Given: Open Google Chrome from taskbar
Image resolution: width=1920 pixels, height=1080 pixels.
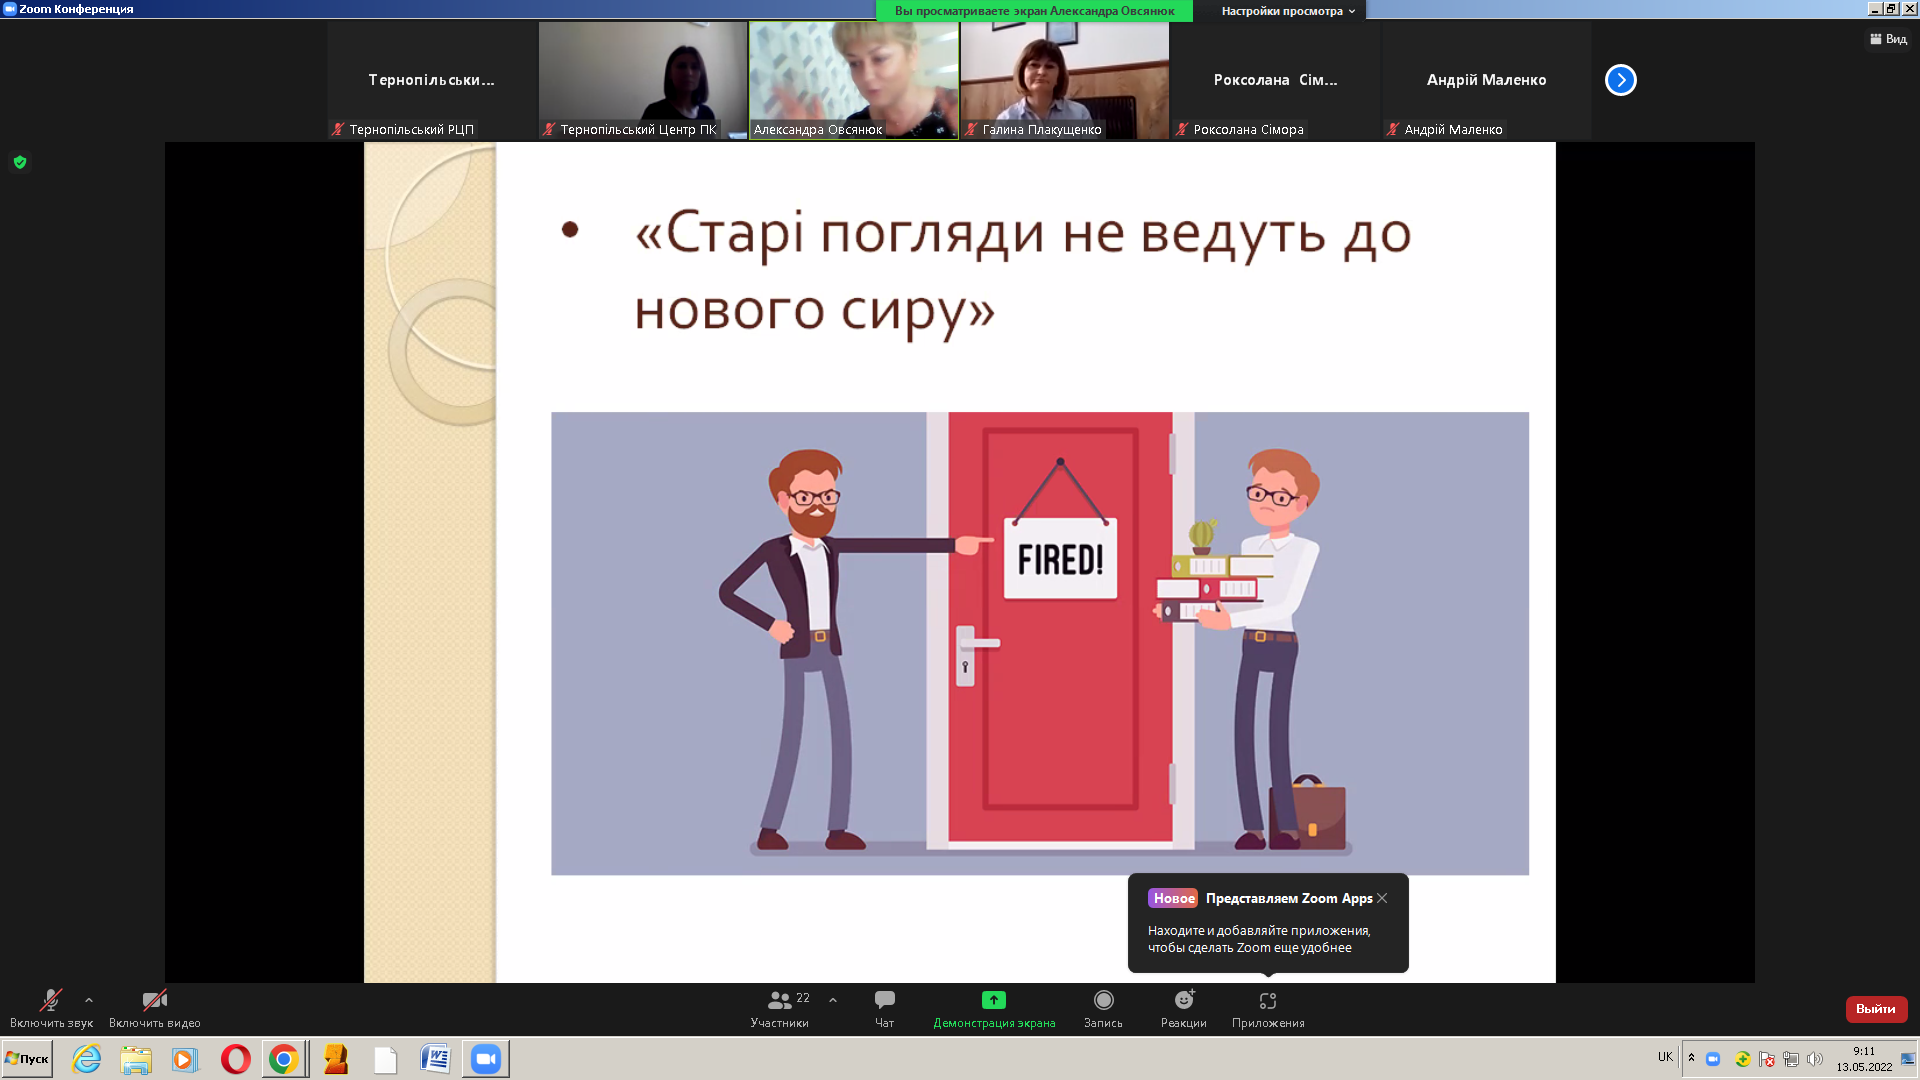Looking at the screenshot, I should click(284, 1059).
